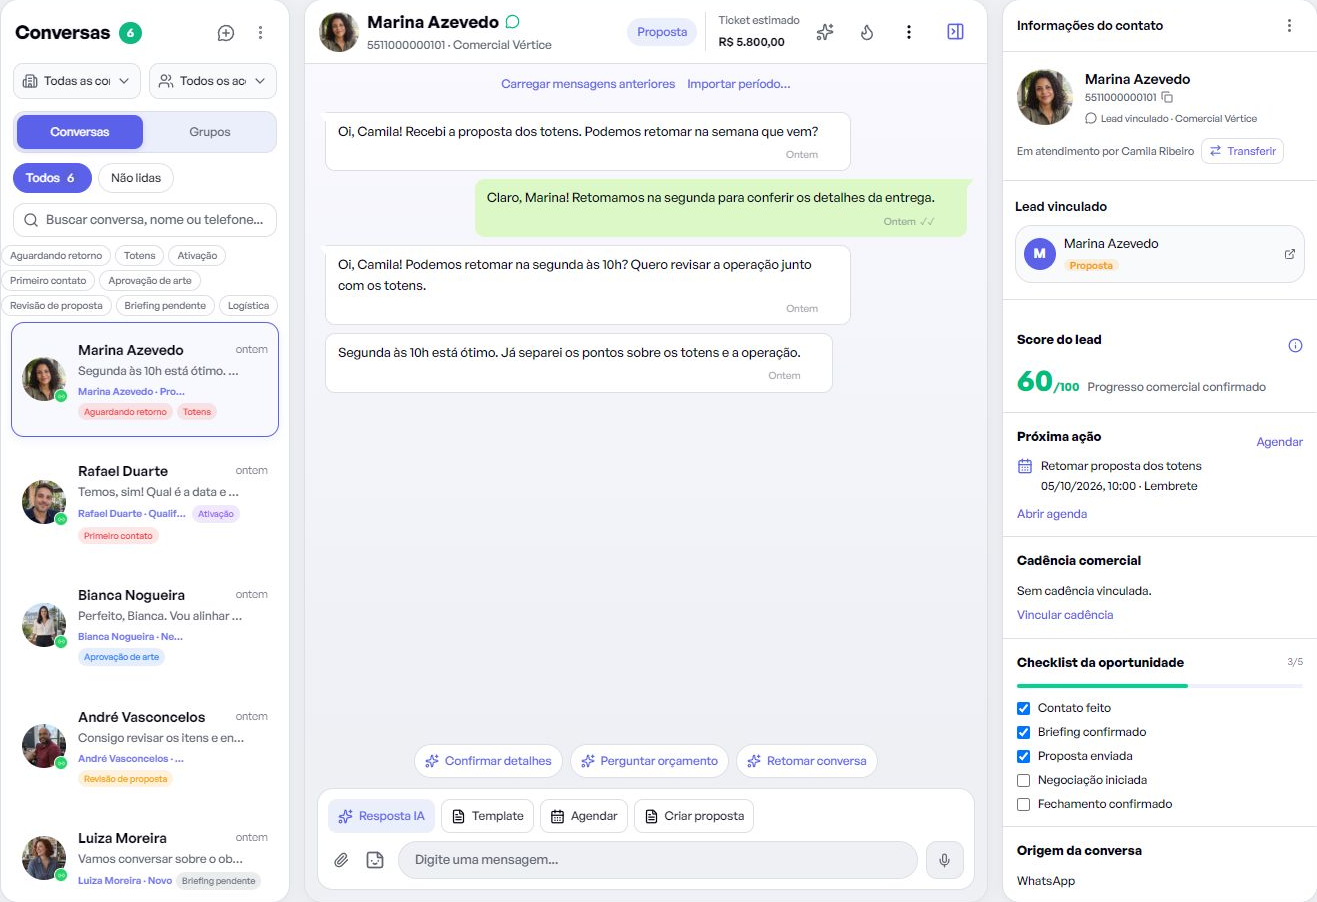This screenshot has height=902, width=1317.
Task: Click the calendar icon beside Retomar proposta
Action: (x=1025, y=466)
